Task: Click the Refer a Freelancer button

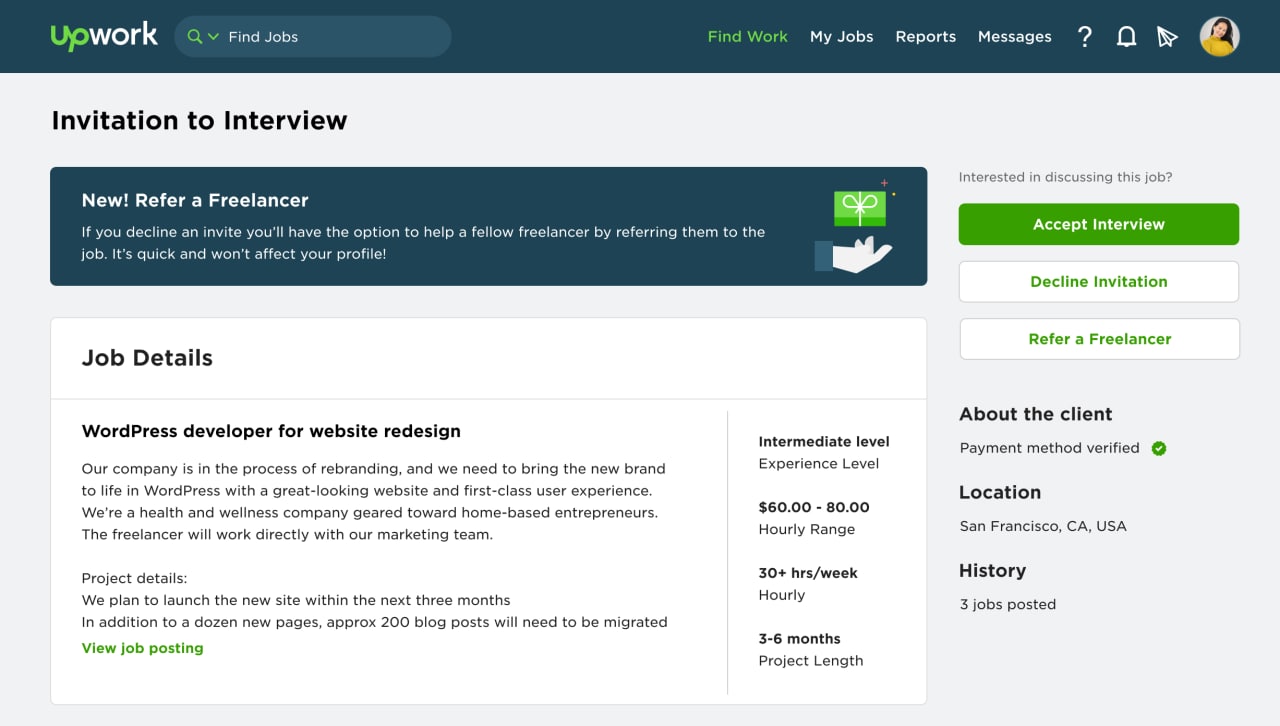Action: 1099,339
